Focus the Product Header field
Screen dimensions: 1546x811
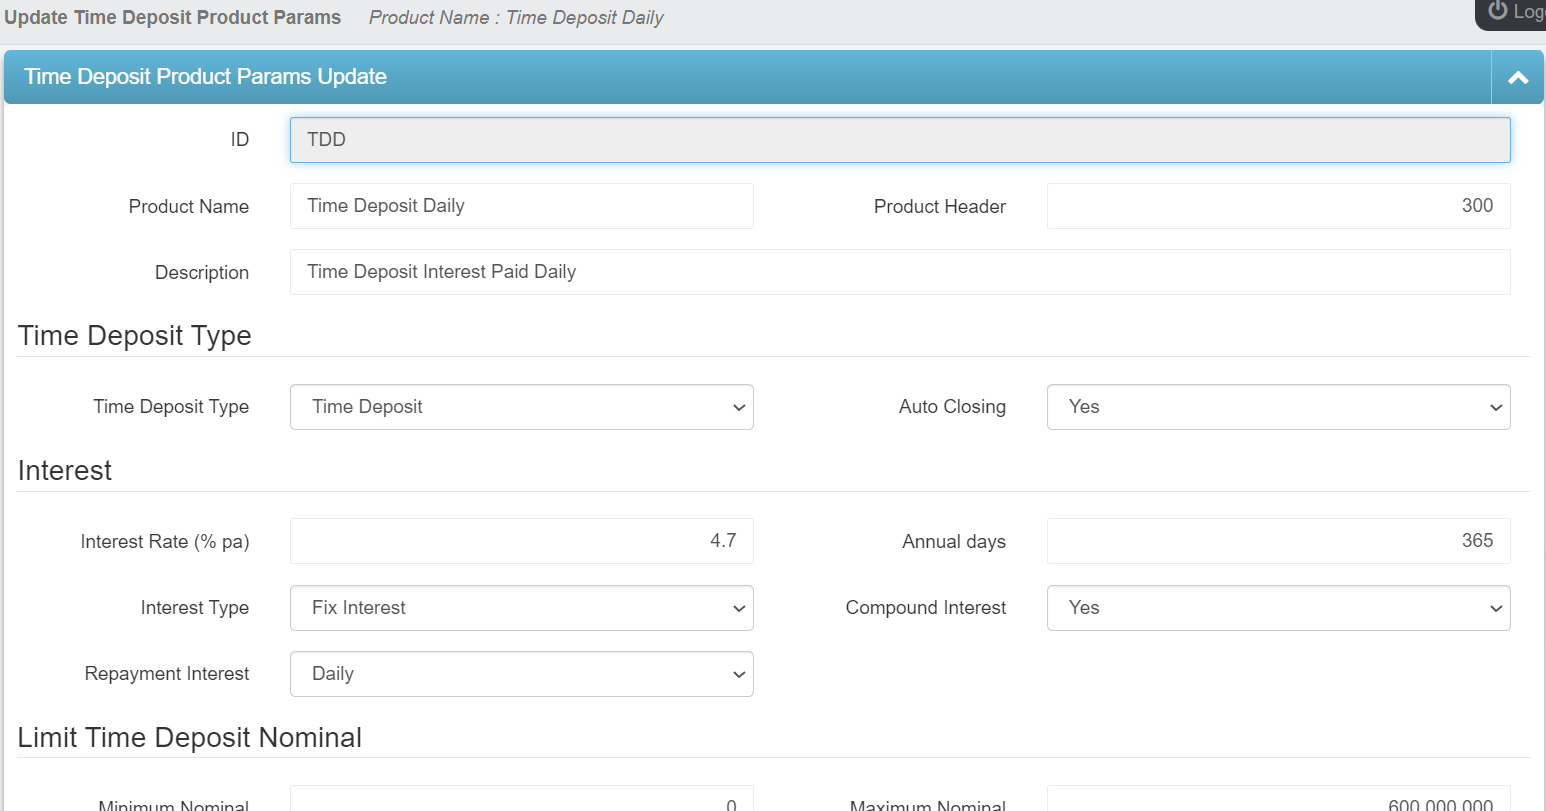pyautogui.click(x=1278, y=206)
